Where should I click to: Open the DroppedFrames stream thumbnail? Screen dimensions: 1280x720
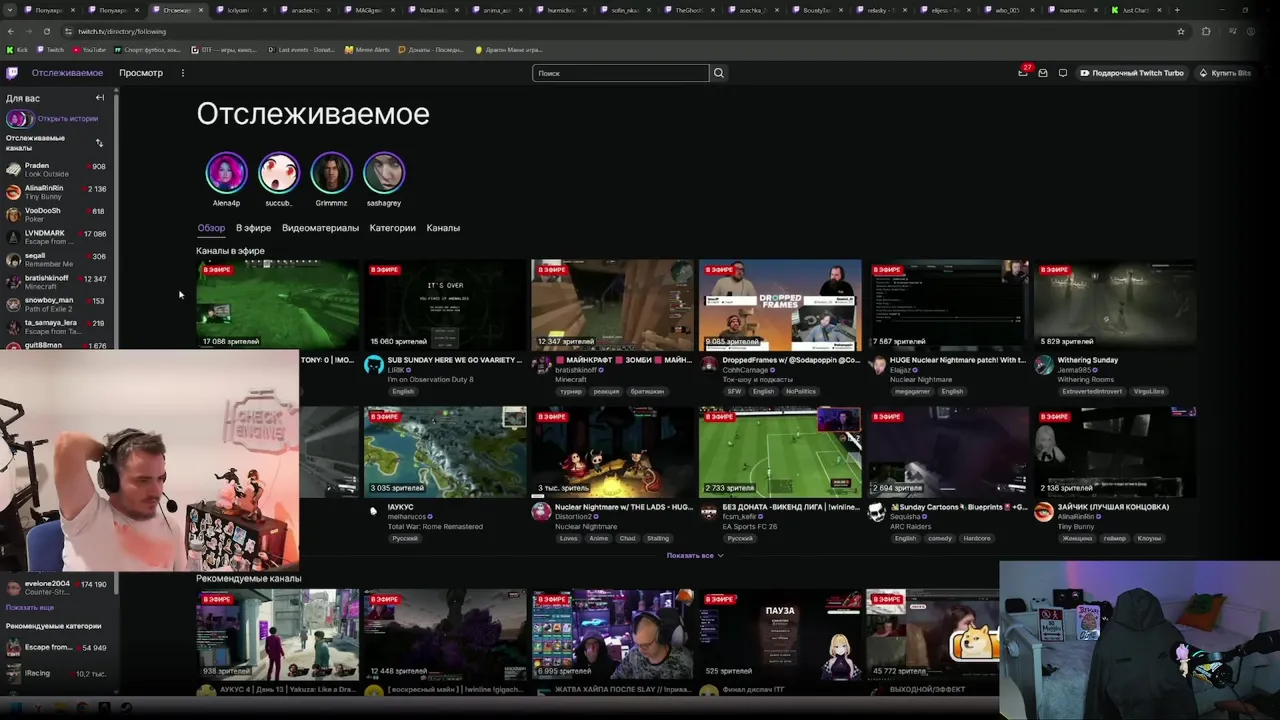(x=780, y=304)
